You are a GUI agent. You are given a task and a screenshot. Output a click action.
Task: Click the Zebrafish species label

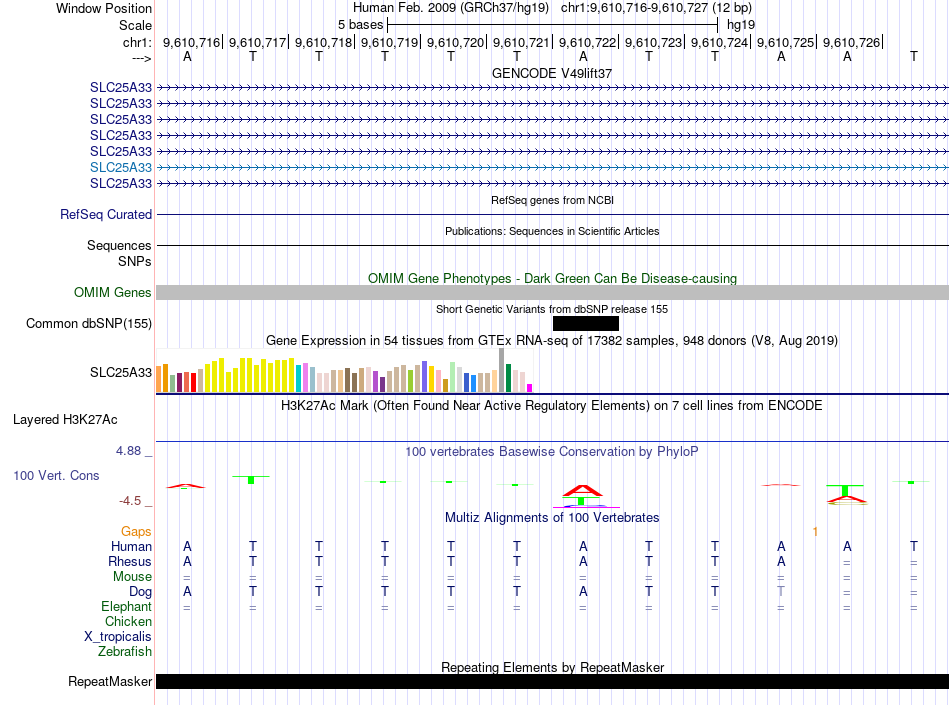point(125,652)
